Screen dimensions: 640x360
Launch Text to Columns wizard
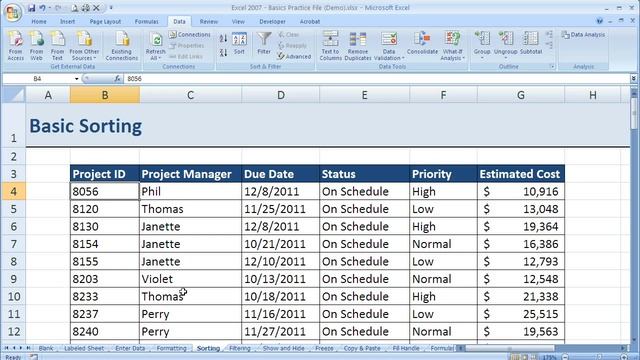pos(330,45)
